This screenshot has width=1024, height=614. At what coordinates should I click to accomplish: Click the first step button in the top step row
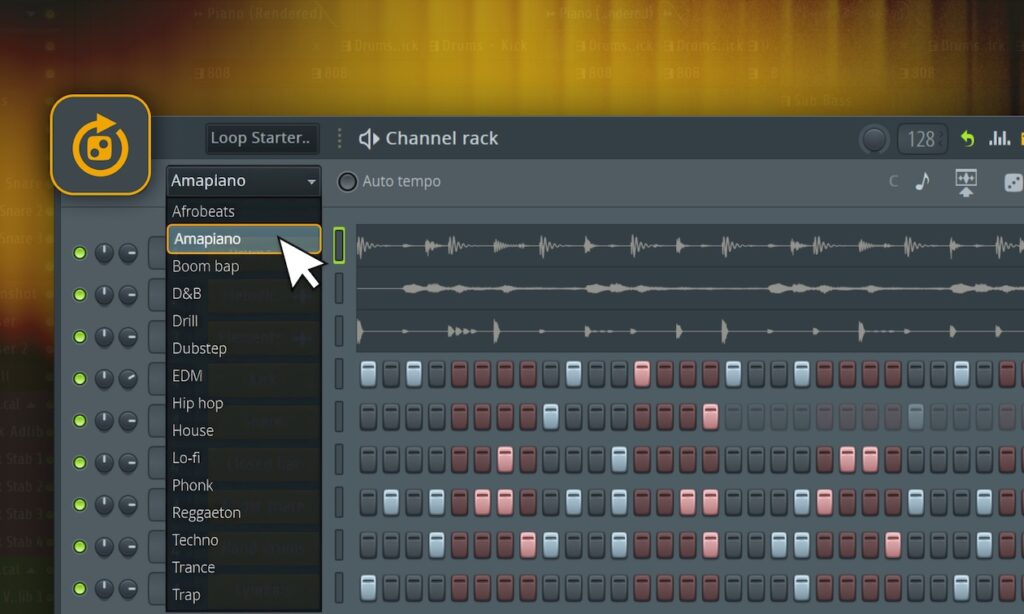[x=368, y=374]
